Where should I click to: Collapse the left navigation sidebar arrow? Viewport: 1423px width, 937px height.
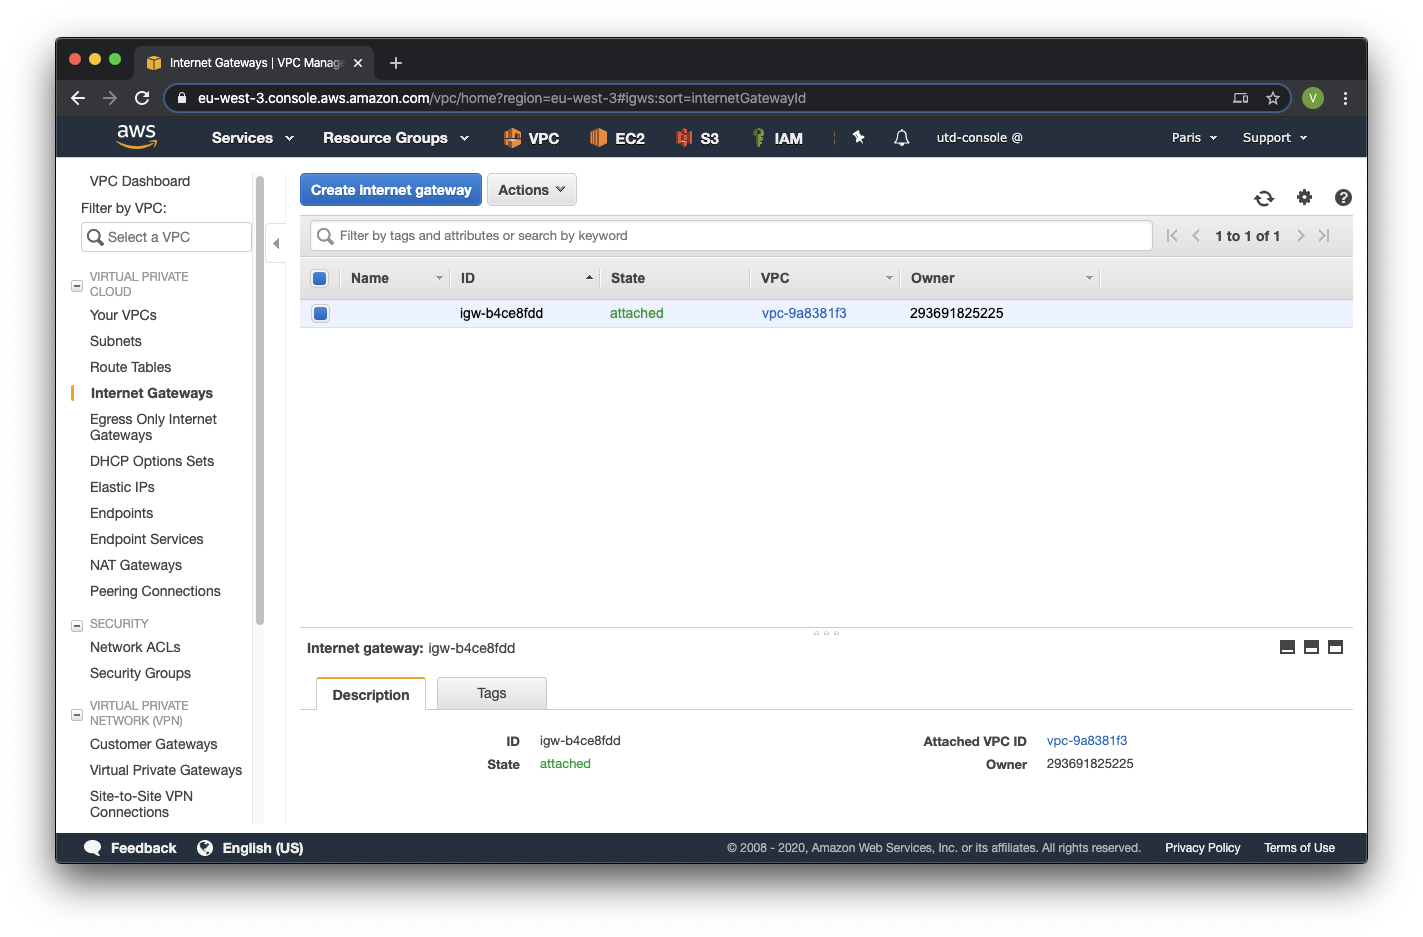[276, 243]
